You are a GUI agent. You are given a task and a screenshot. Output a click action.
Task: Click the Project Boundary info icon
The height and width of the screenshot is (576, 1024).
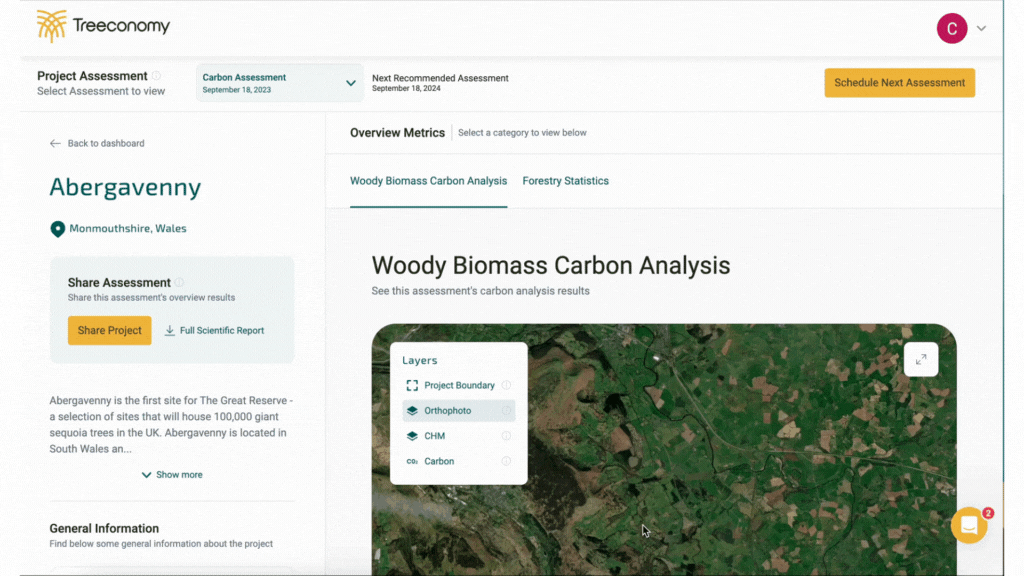pyautogui.click(x=506, y=385)
